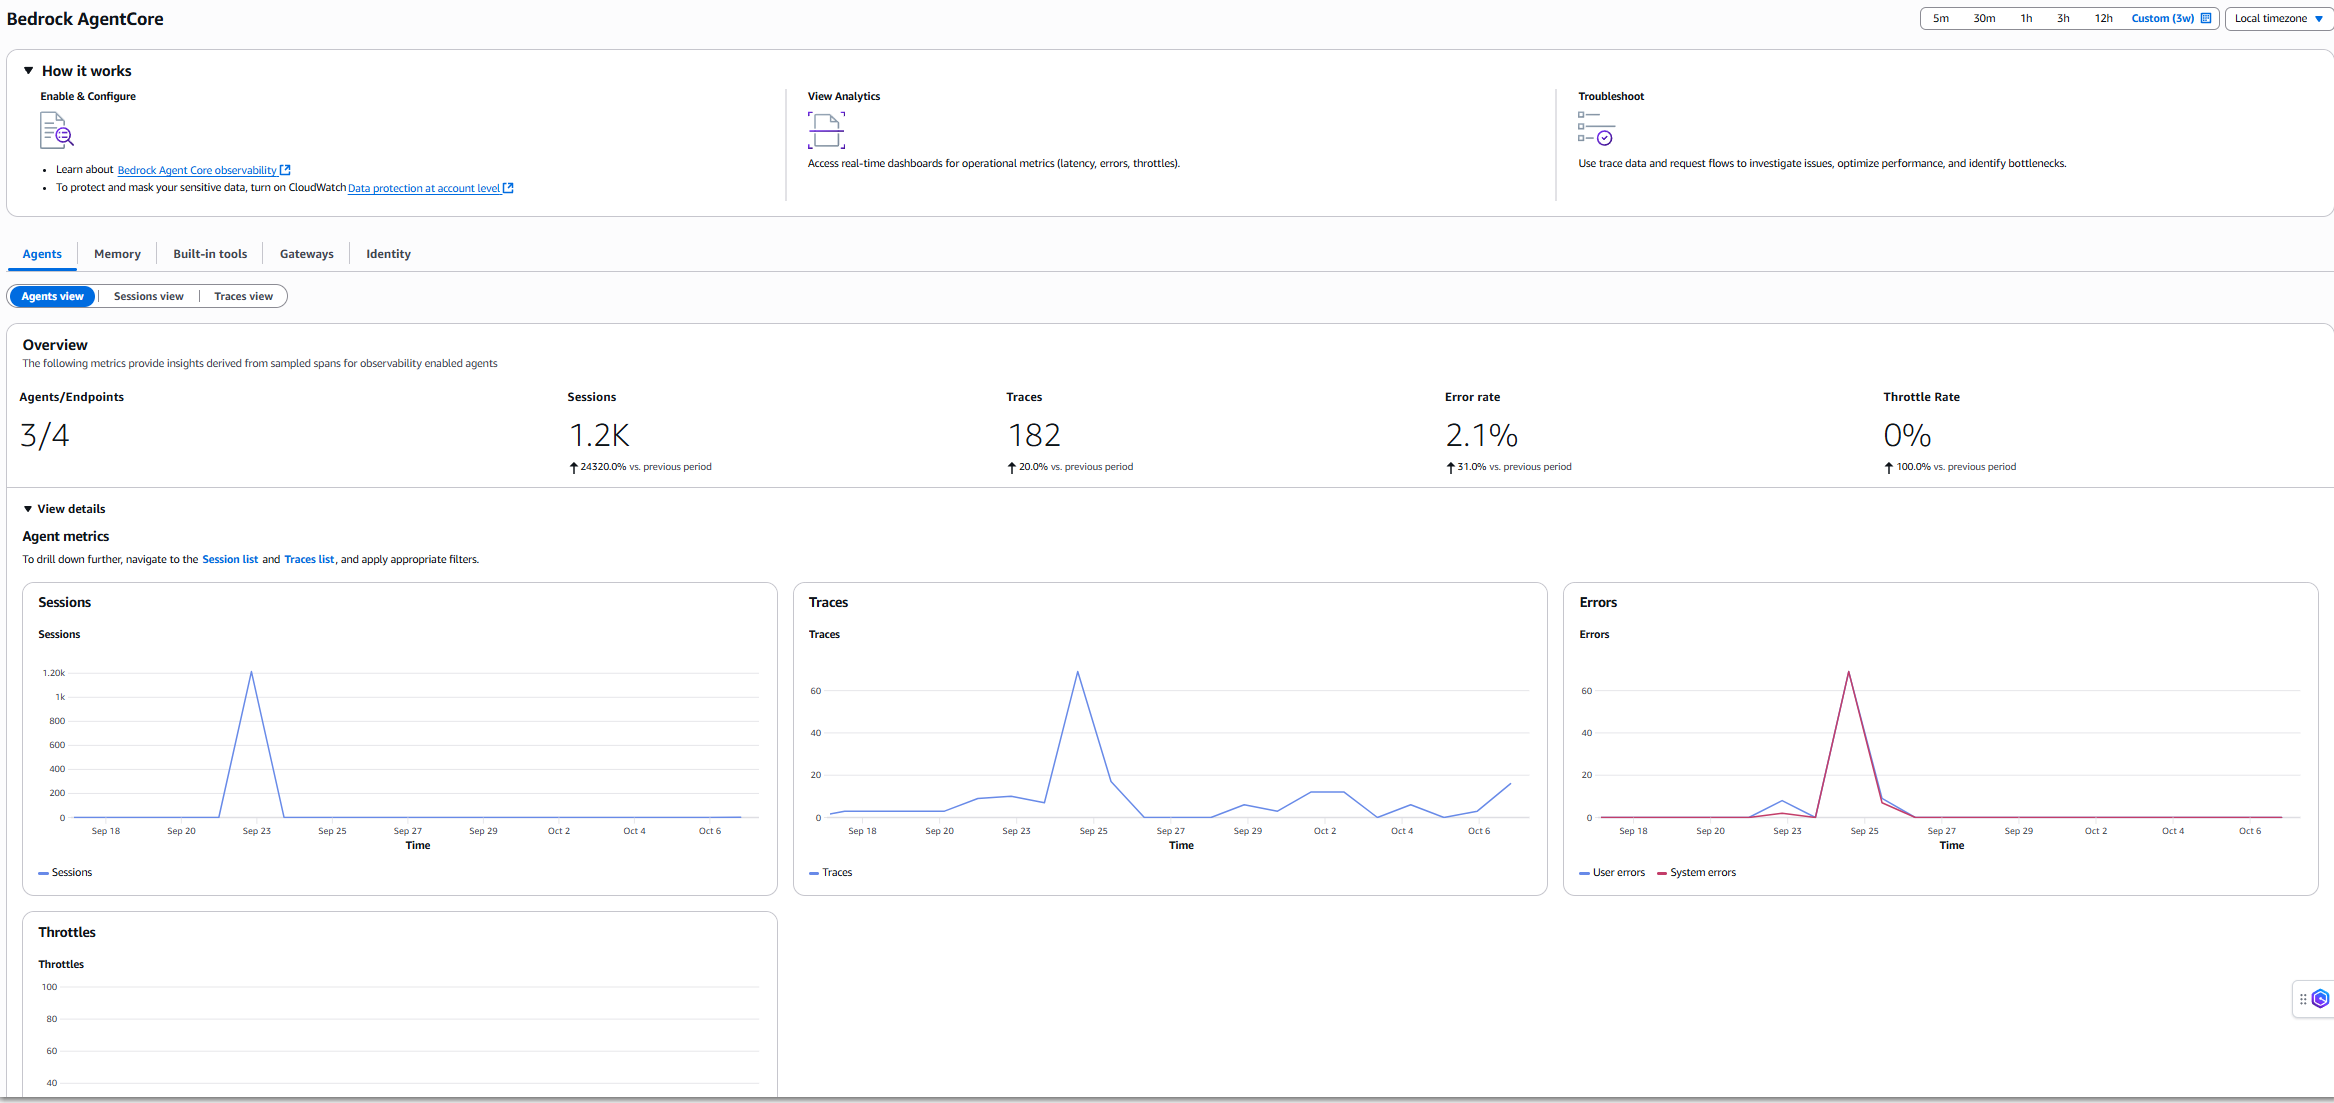2334x1103 pixels.
Task: Open the Memory tab
Action: click(x=117, y=254)
